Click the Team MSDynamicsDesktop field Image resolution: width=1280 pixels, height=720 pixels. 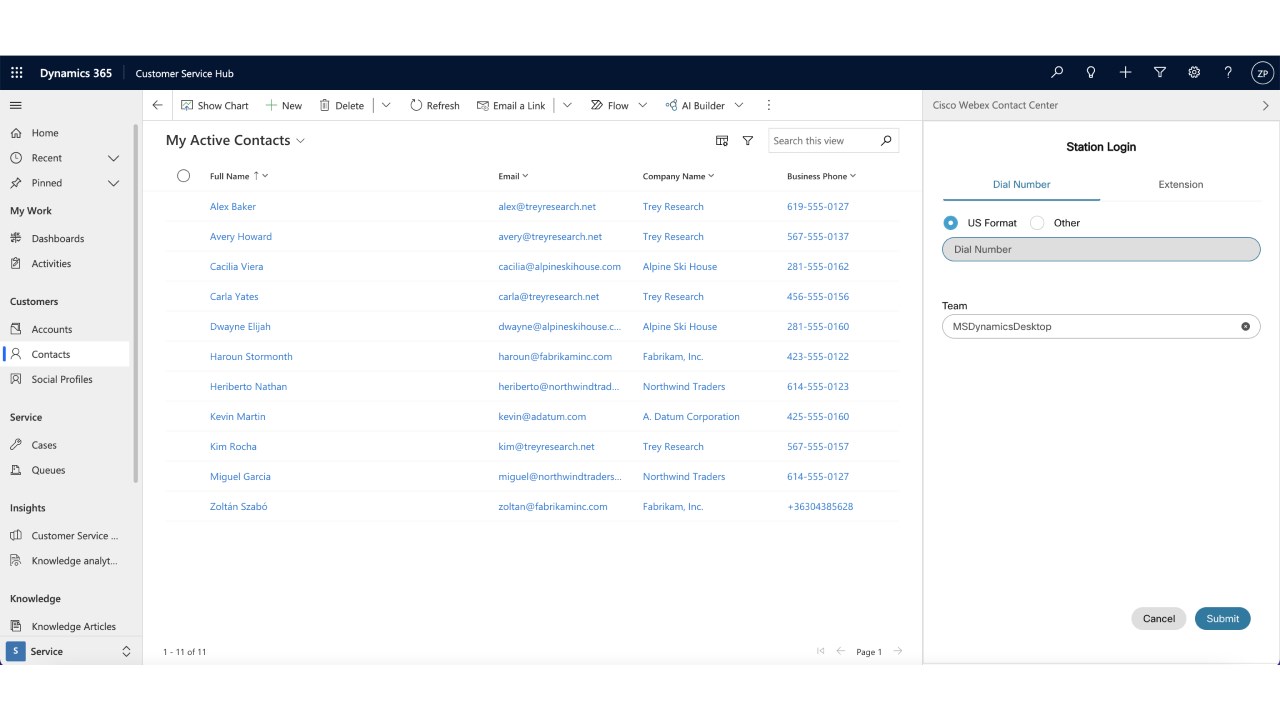[1101, 326]
